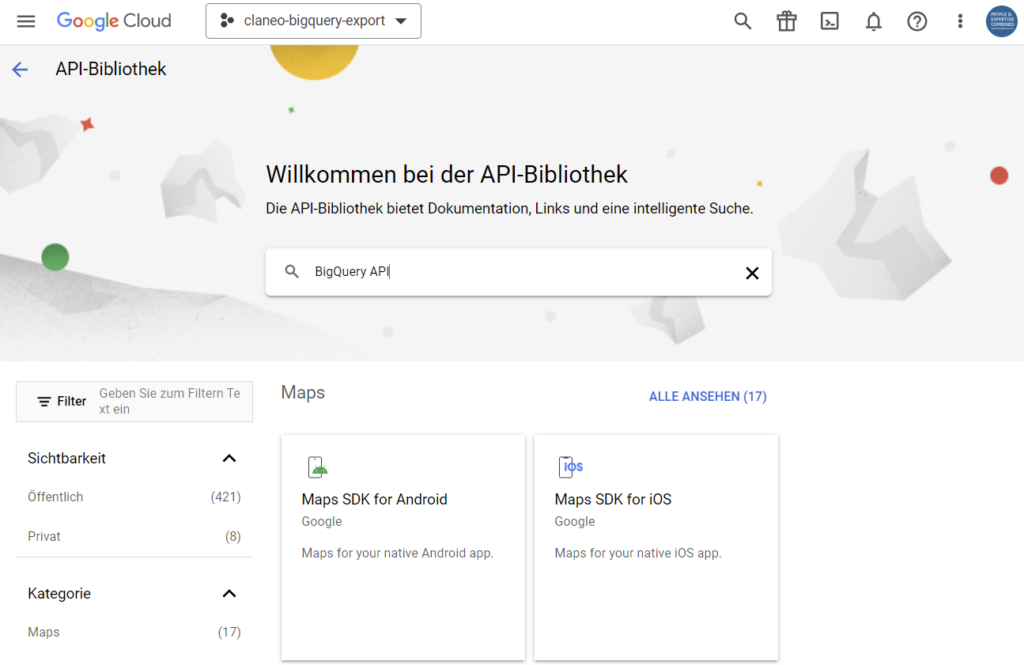Click Alle ansehen (17) link

708,397
